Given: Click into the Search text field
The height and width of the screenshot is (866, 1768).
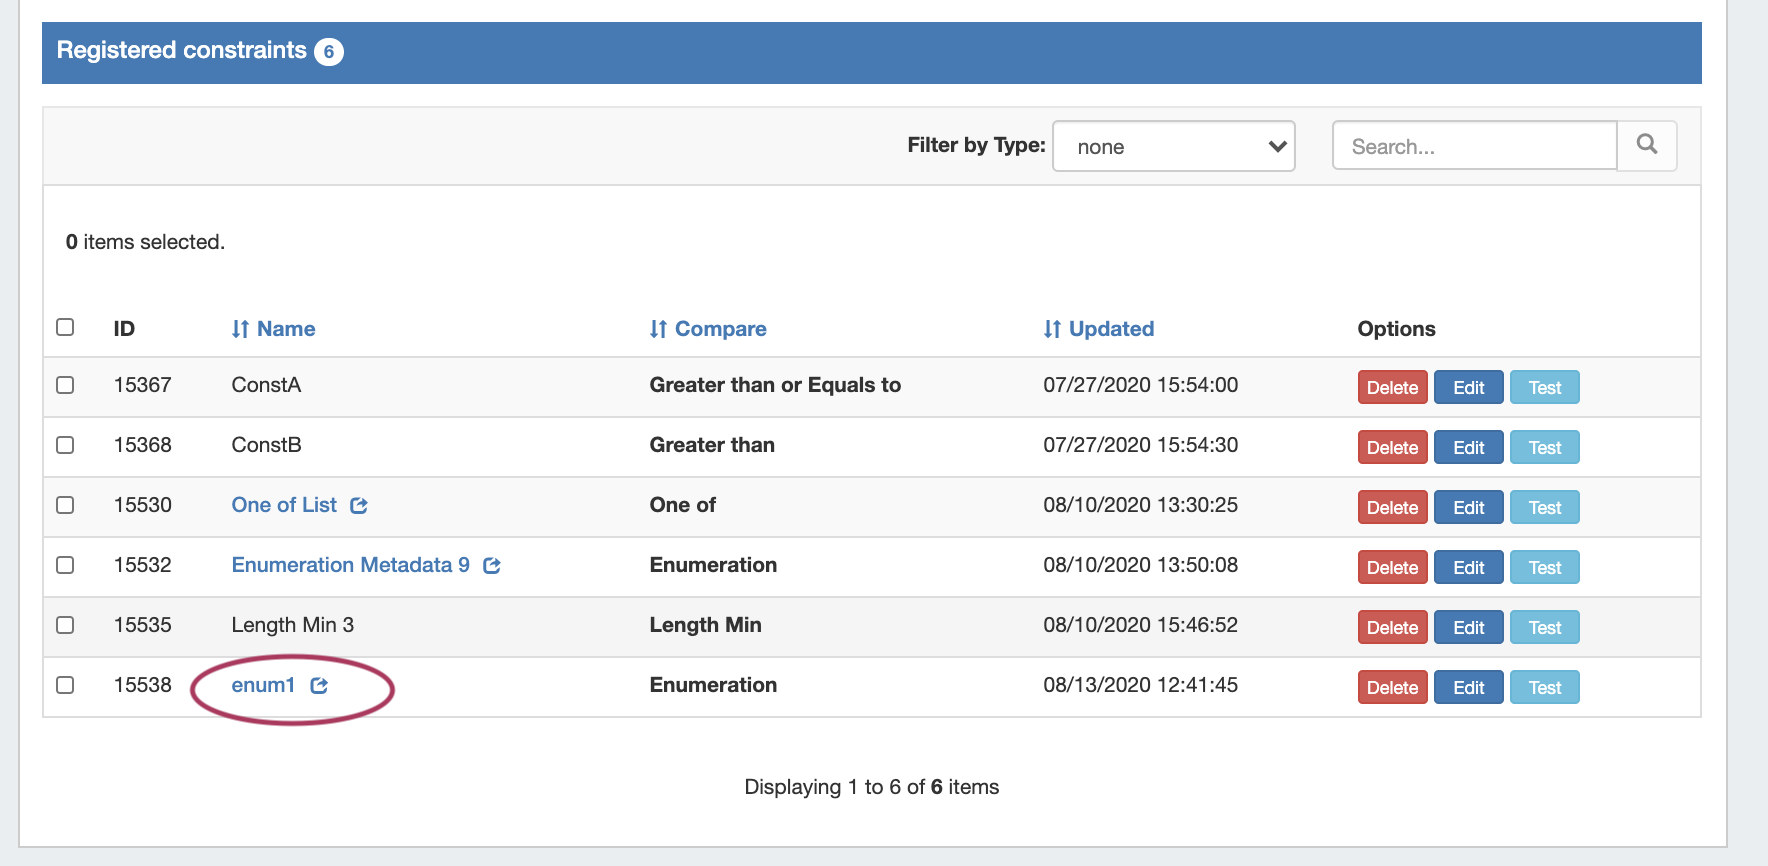Looking at the screenshot, I should pos(1474,146).
